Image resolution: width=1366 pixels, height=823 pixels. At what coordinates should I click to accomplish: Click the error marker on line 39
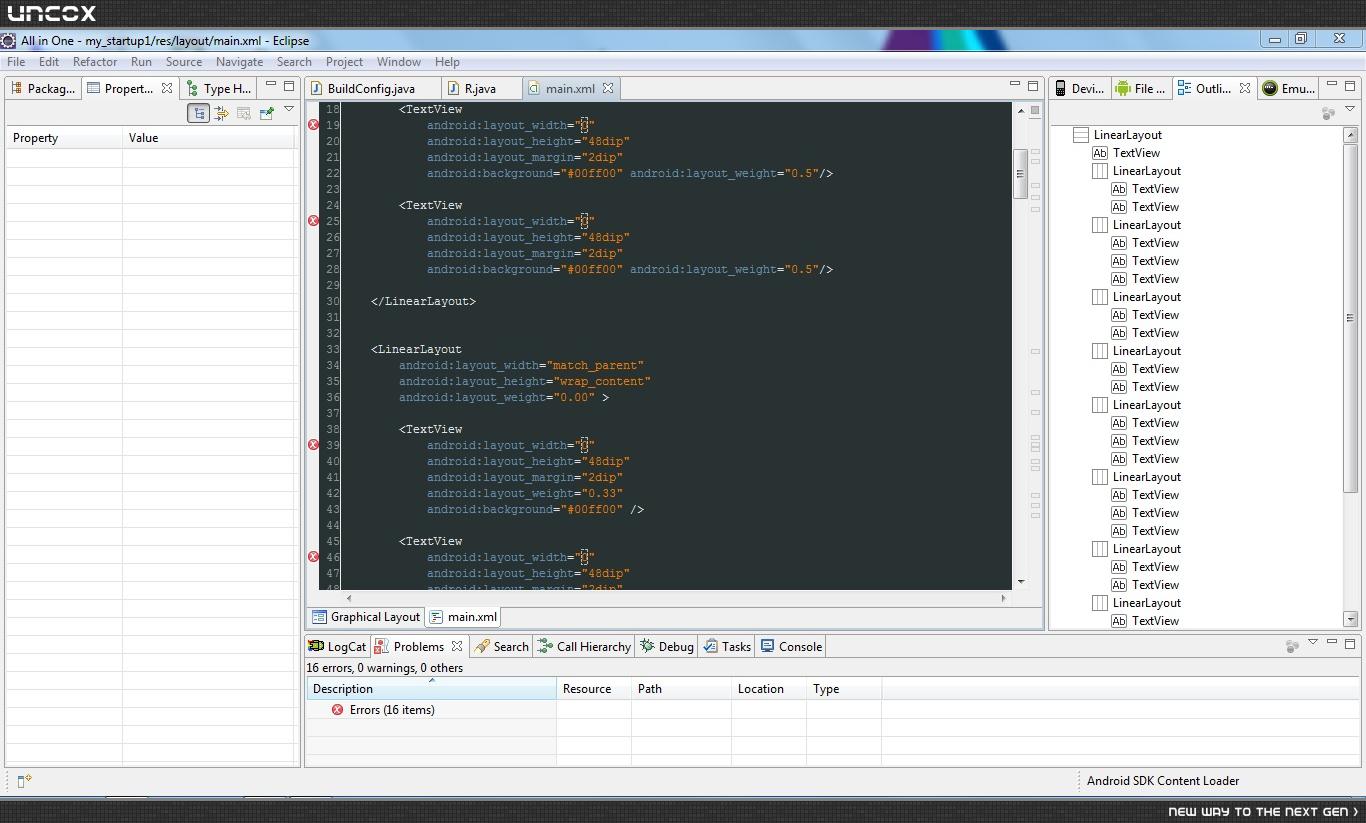[x=313, y=445]
